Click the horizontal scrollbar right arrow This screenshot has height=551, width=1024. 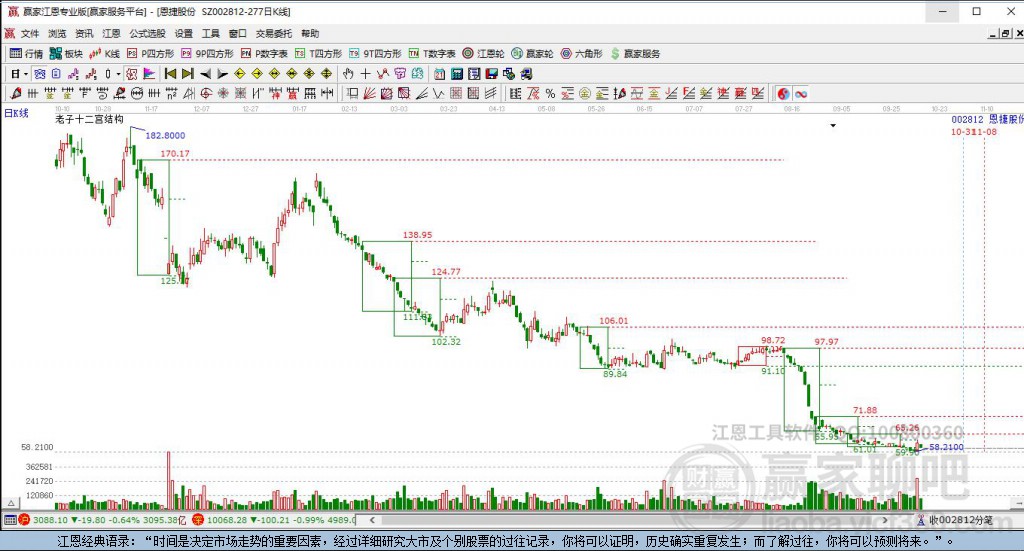pyautogui.click(x=885, y=520)
